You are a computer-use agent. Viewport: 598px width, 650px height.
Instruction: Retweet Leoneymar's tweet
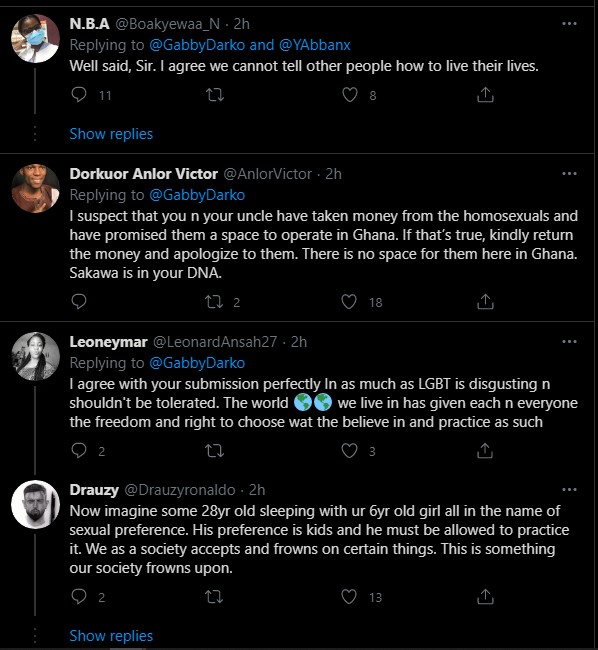click(215, 451)
